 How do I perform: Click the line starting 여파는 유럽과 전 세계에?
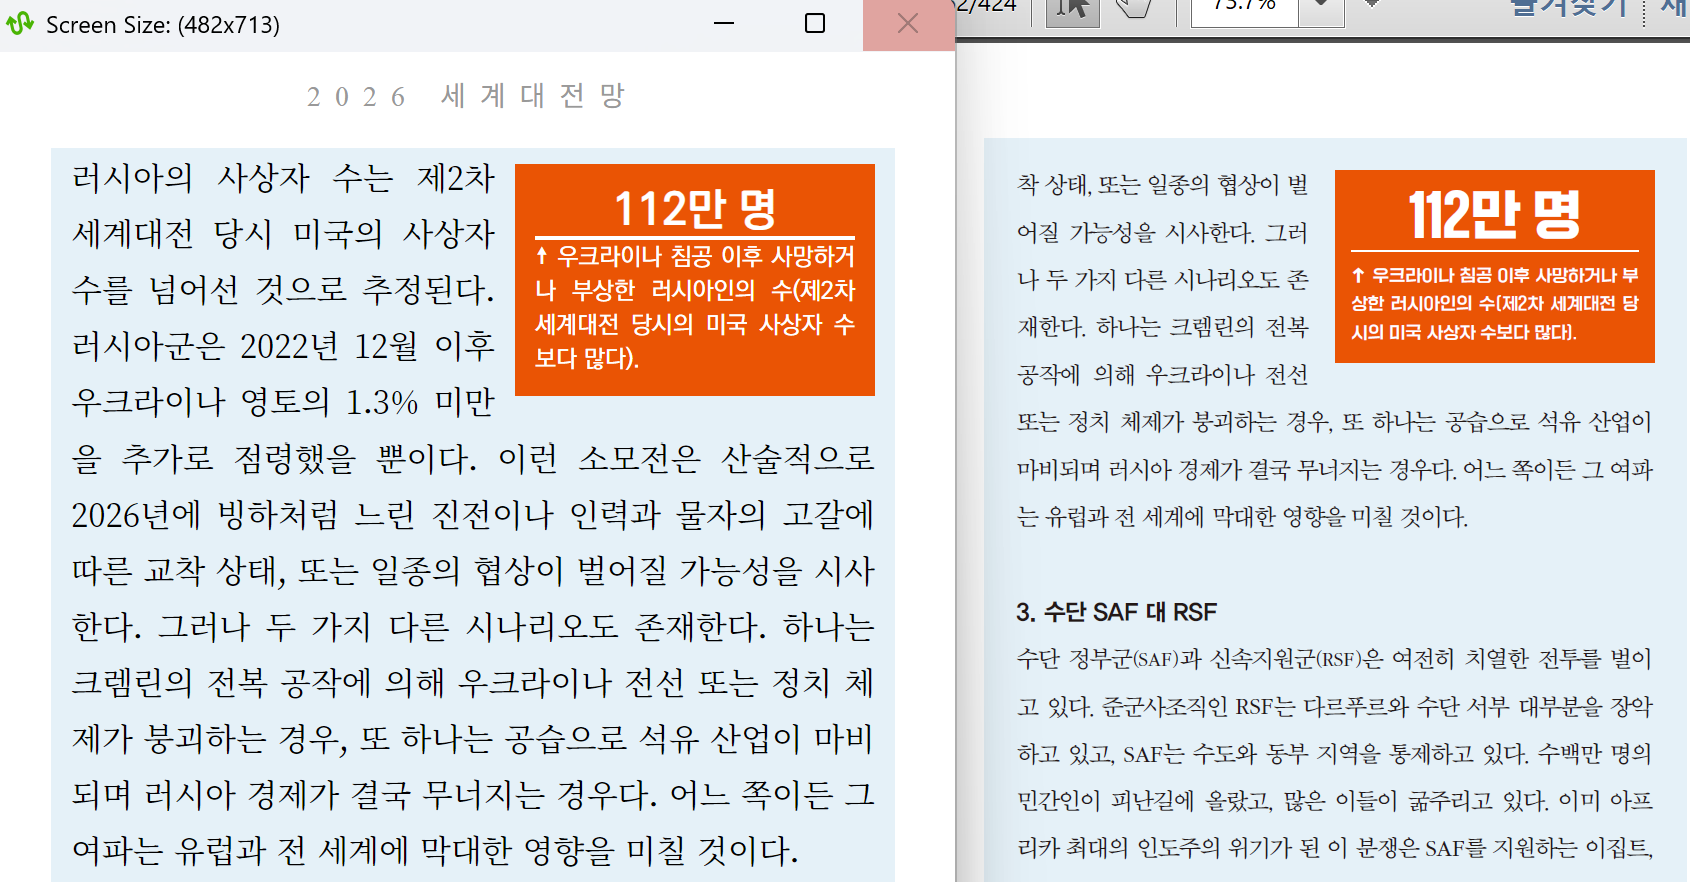[435, 851]
